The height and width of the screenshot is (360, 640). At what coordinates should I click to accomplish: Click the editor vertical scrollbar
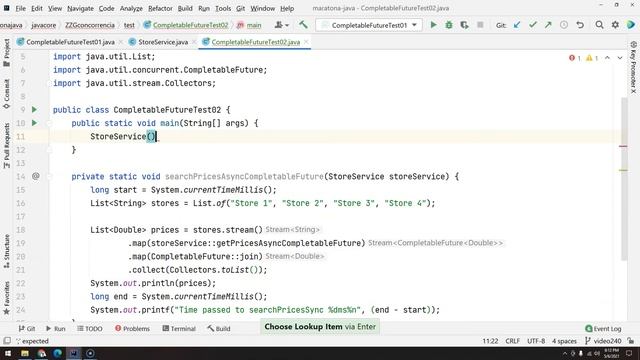624,178
